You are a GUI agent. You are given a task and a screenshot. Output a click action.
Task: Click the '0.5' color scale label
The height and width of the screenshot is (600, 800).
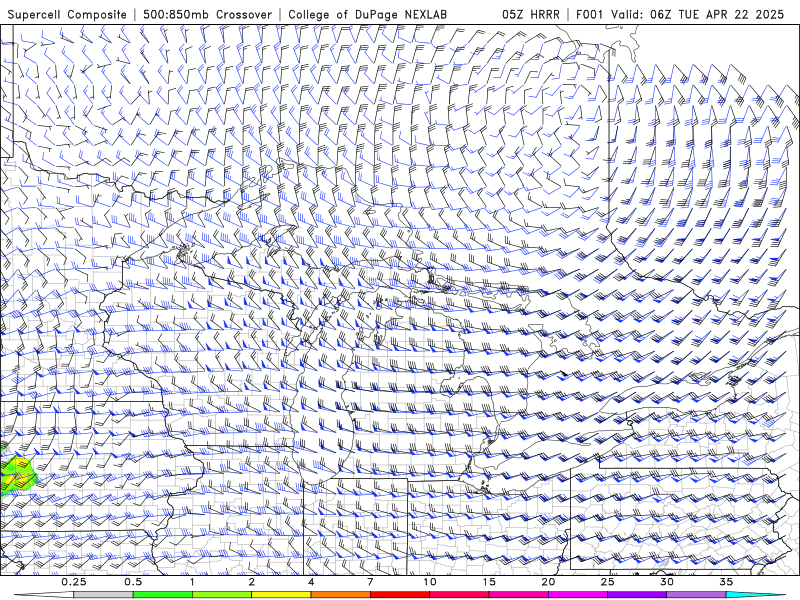point(133,582)
